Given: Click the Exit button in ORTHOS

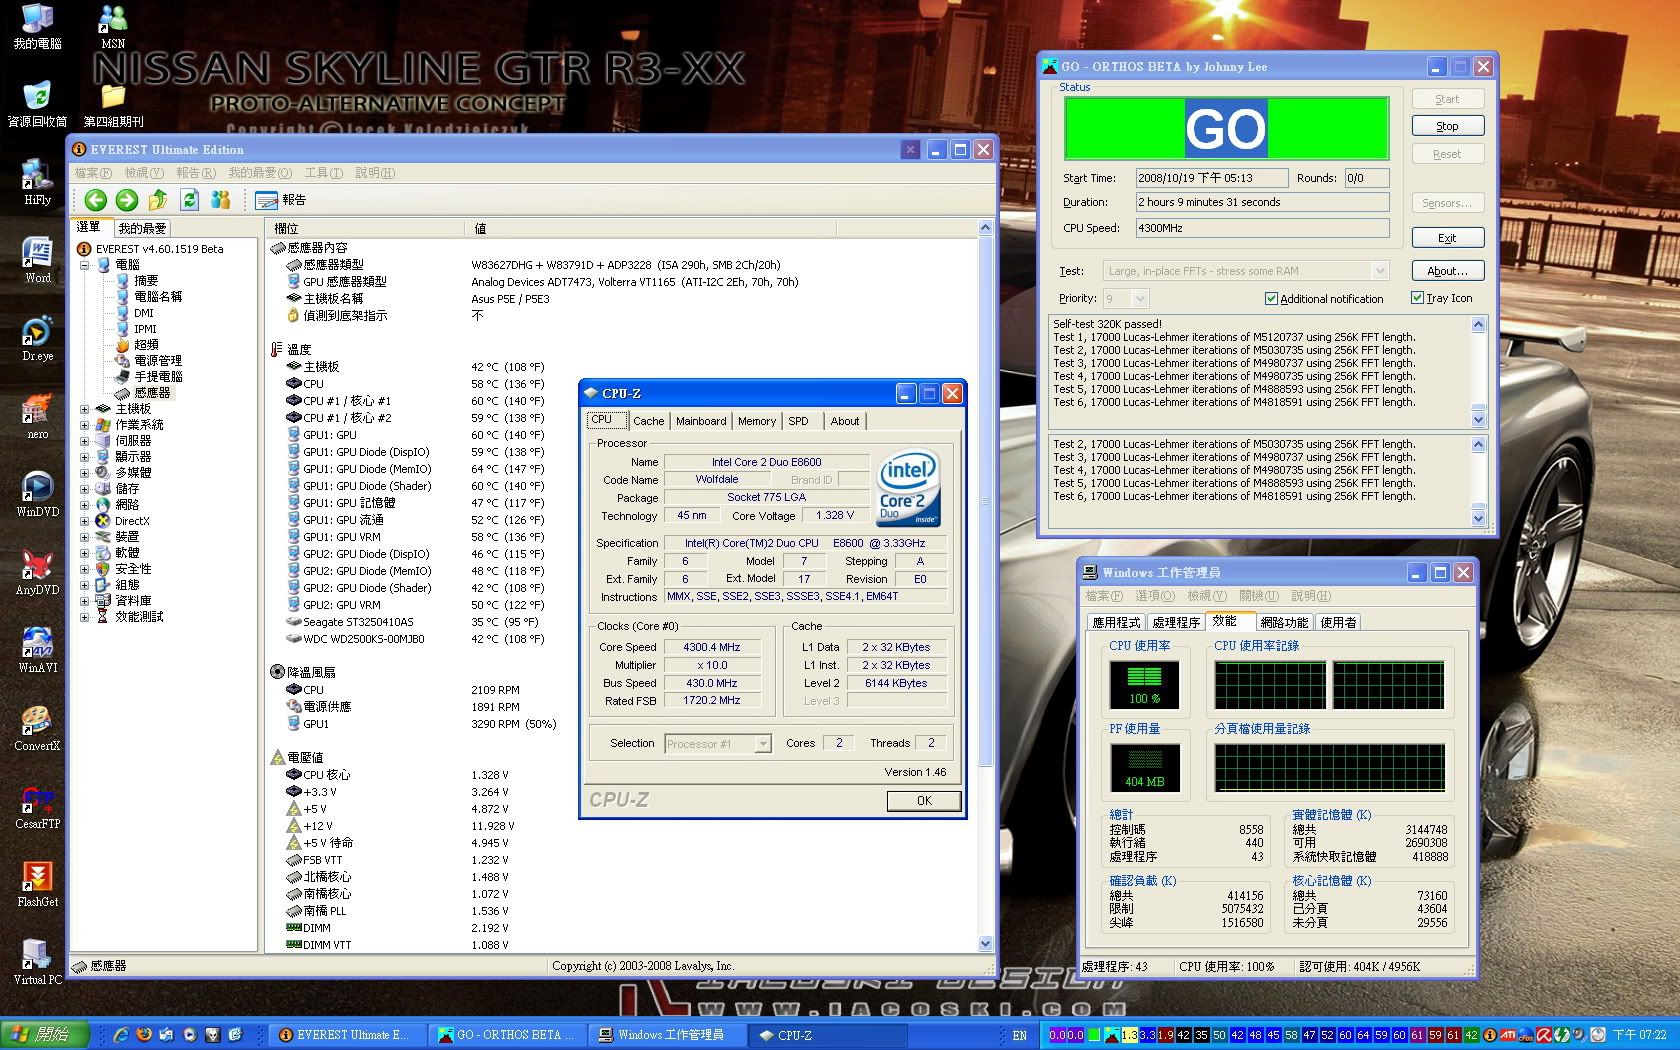Looking at the screenshot, I should coord(1447,238).
